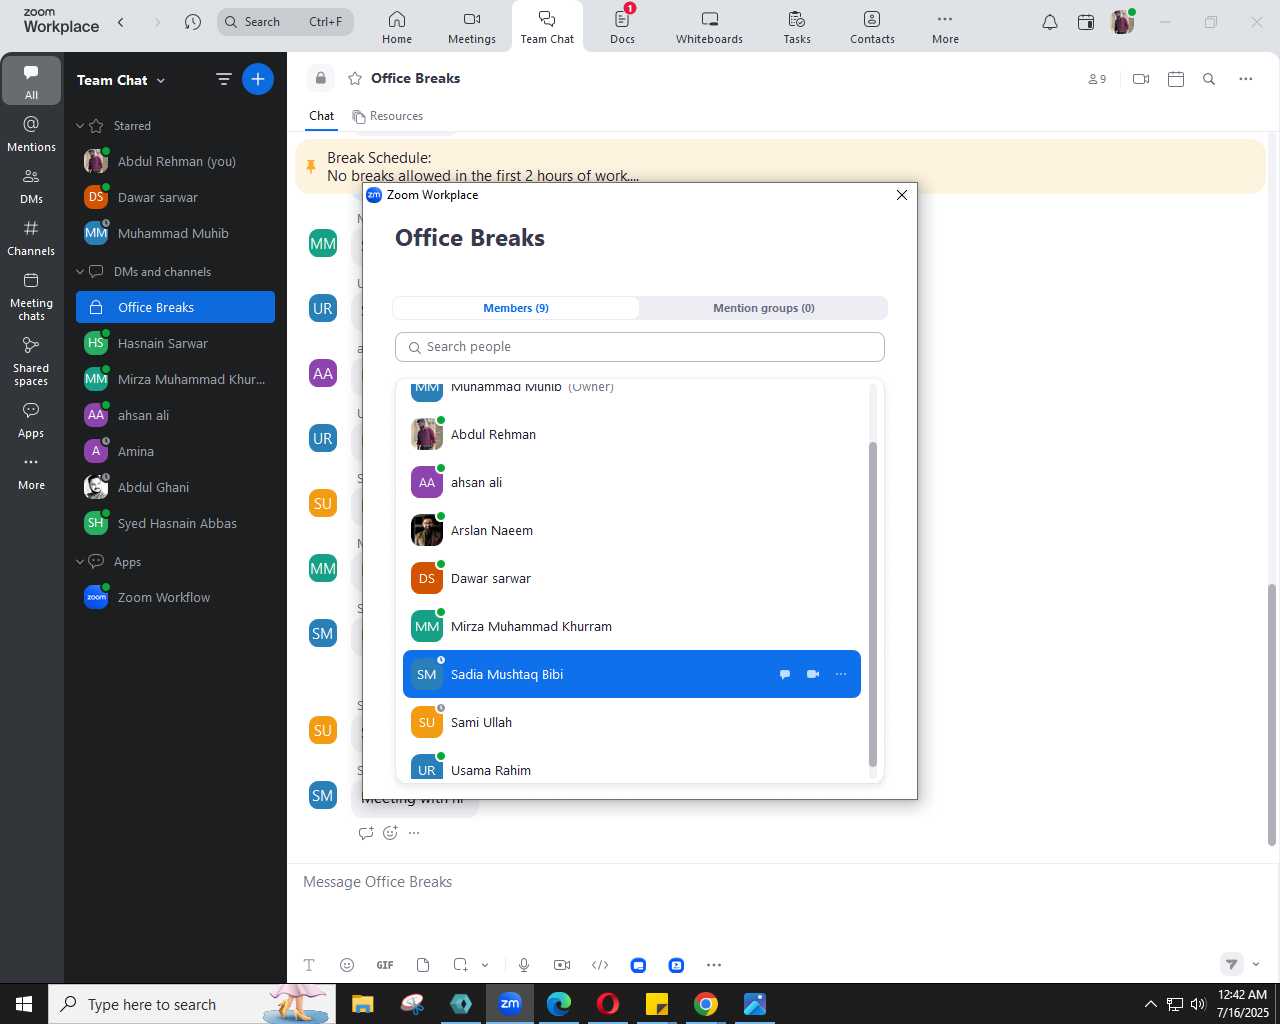This screenshot has height=1024, width=1280.
Task: Click Message Office Breaks input
Action: pyautogui.click(x=780, y=882)
